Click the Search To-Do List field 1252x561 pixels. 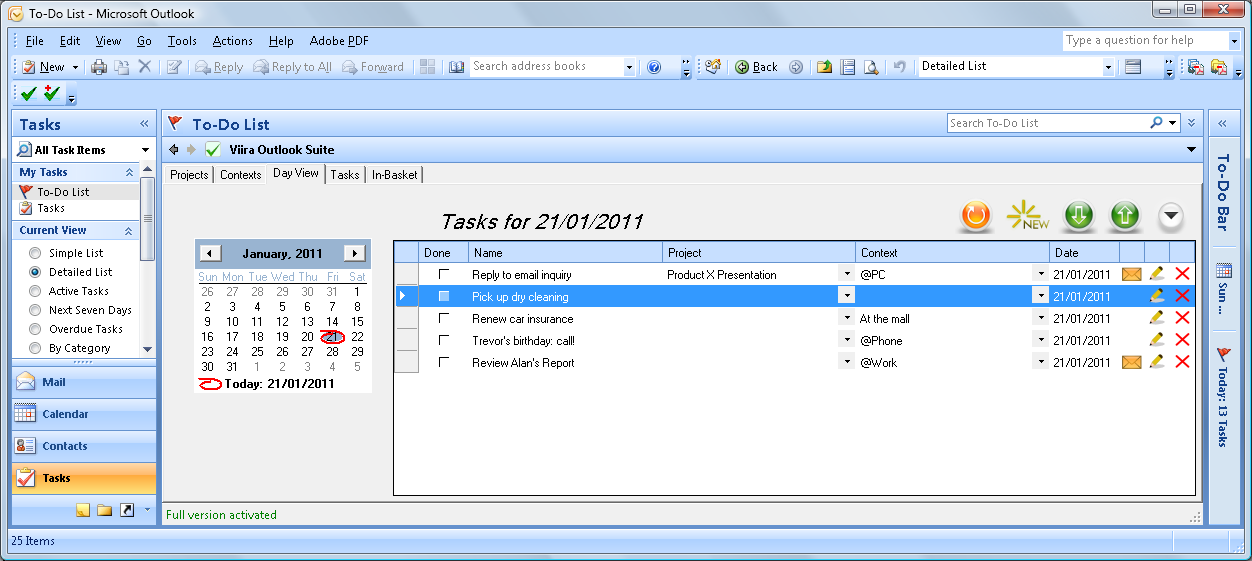1047,123
